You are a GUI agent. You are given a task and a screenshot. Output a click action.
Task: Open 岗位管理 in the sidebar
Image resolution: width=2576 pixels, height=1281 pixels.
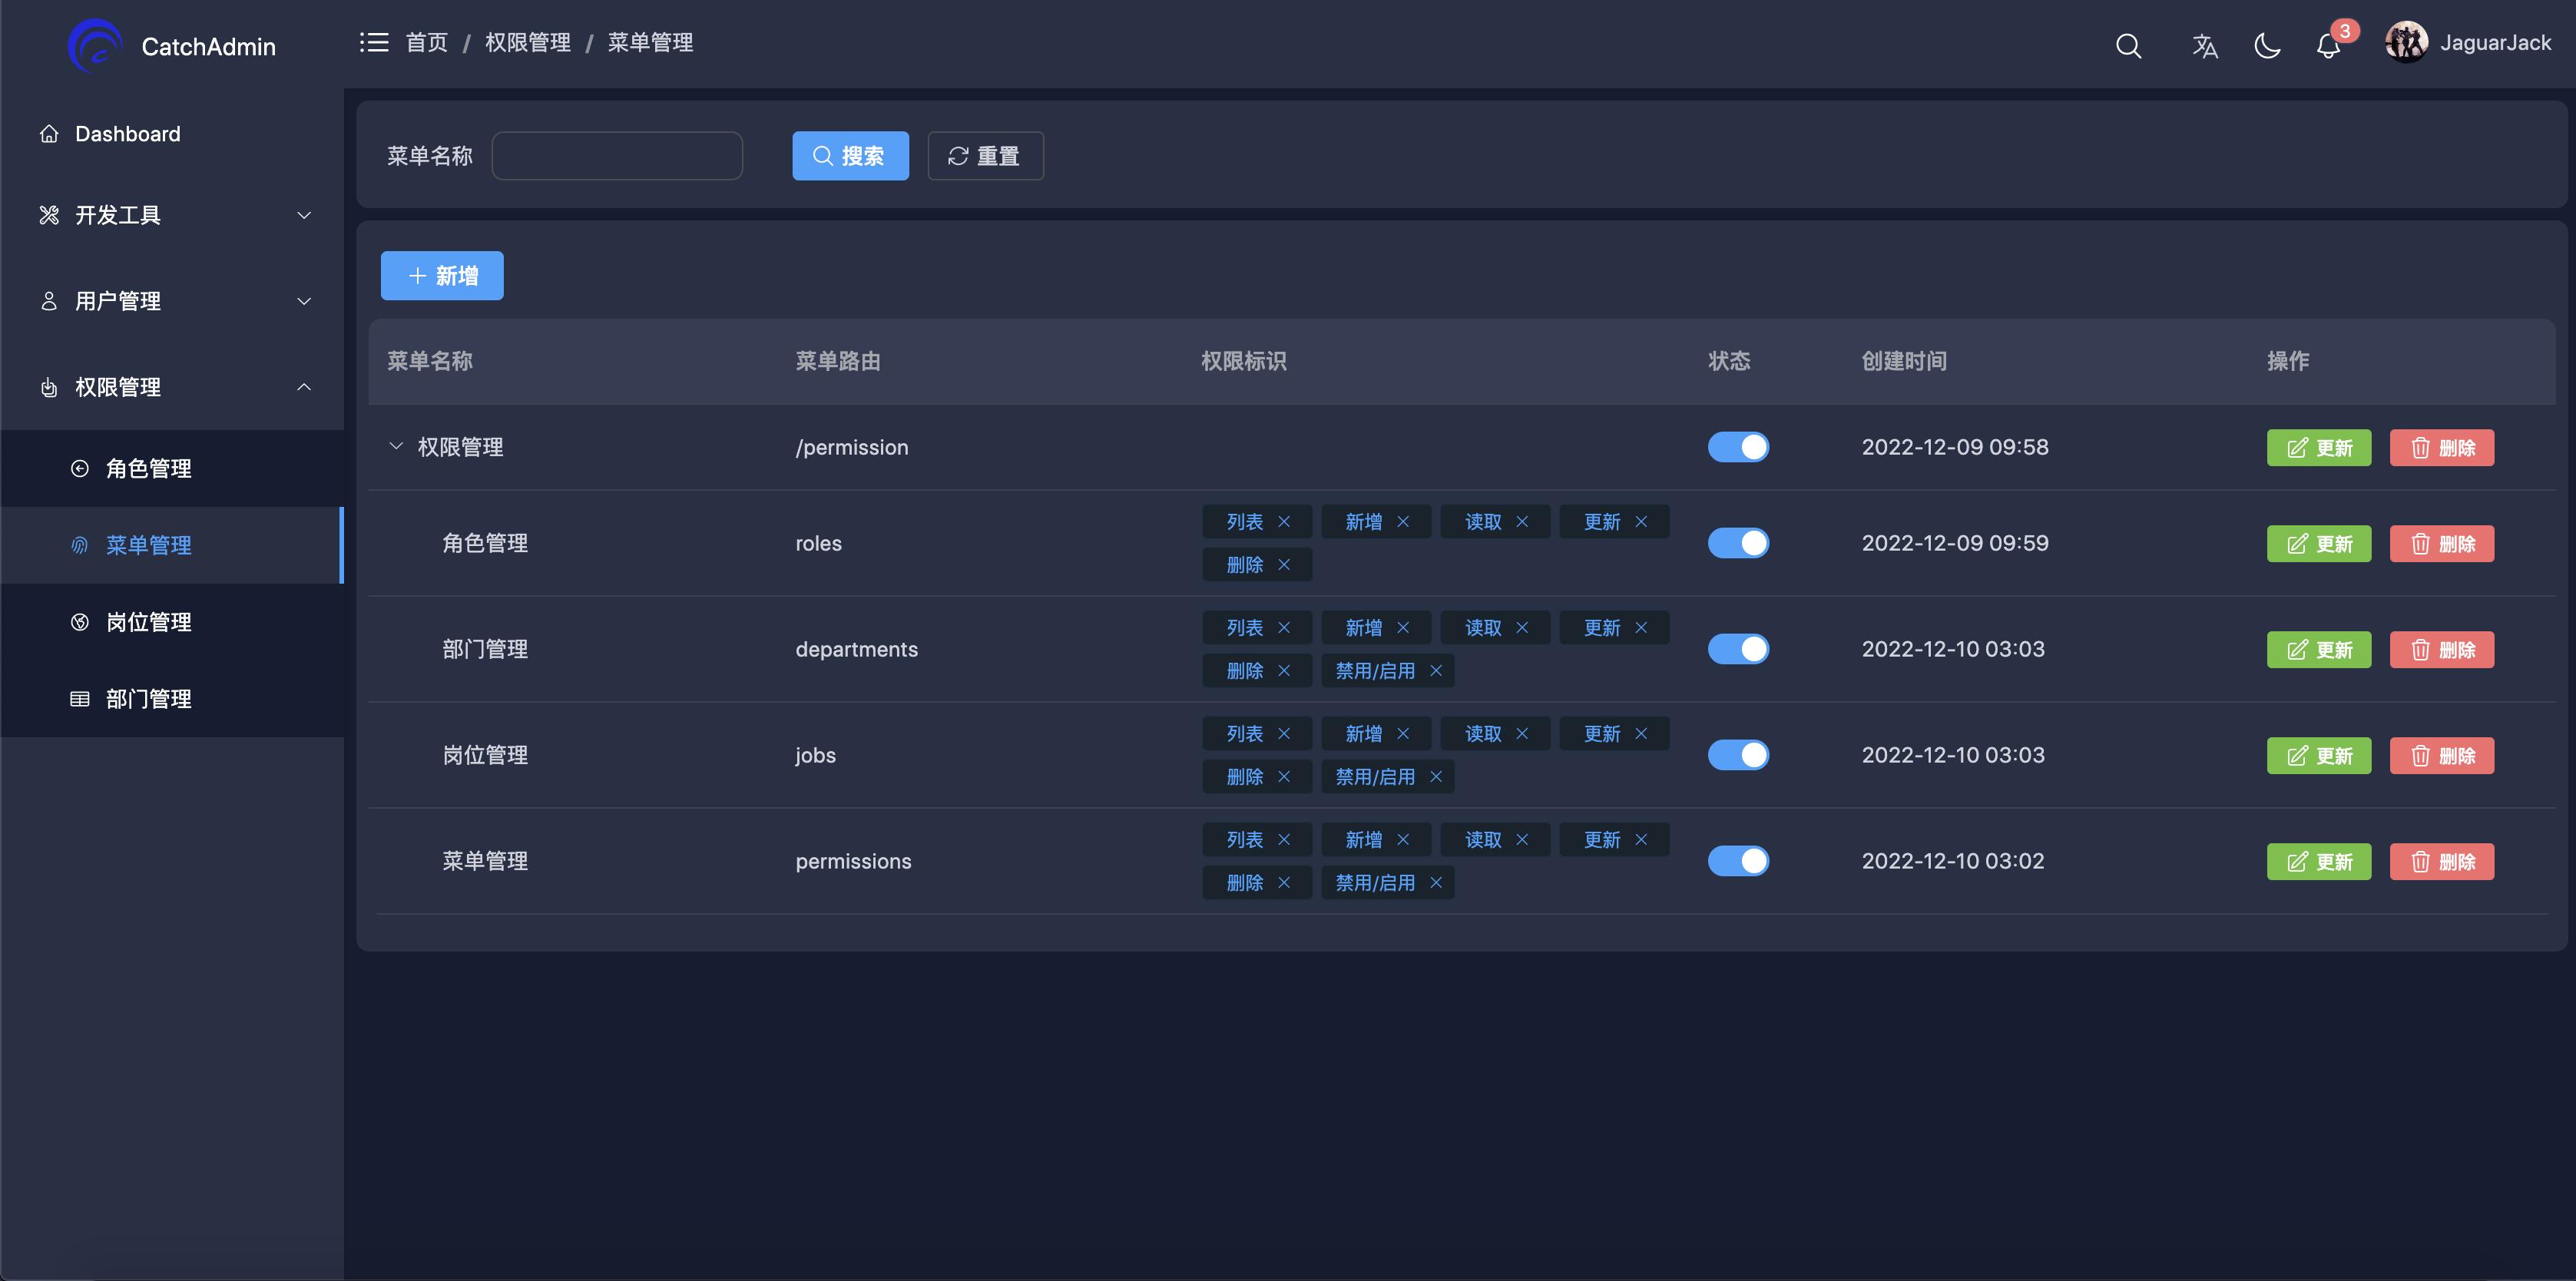click(148, 622)
